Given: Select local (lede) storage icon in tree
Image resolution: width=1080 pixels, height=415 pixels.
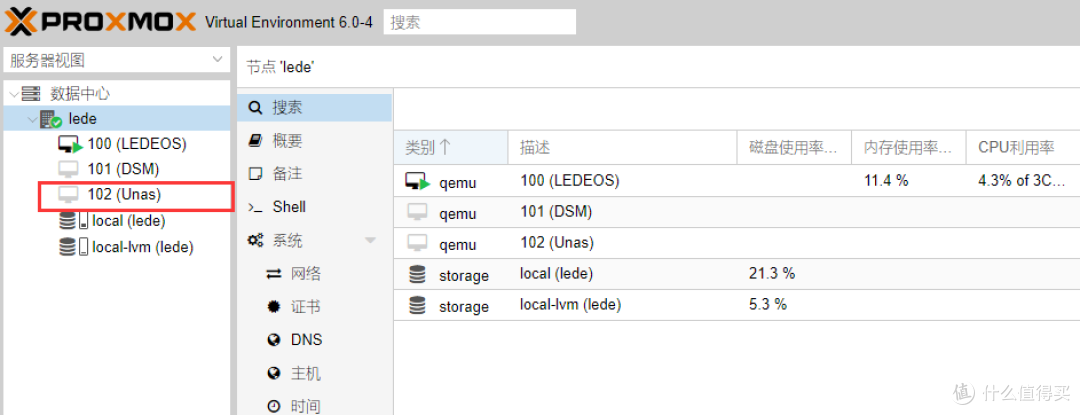Looking at the screenshot, I should pyautogui.click(x=74, y=221).
